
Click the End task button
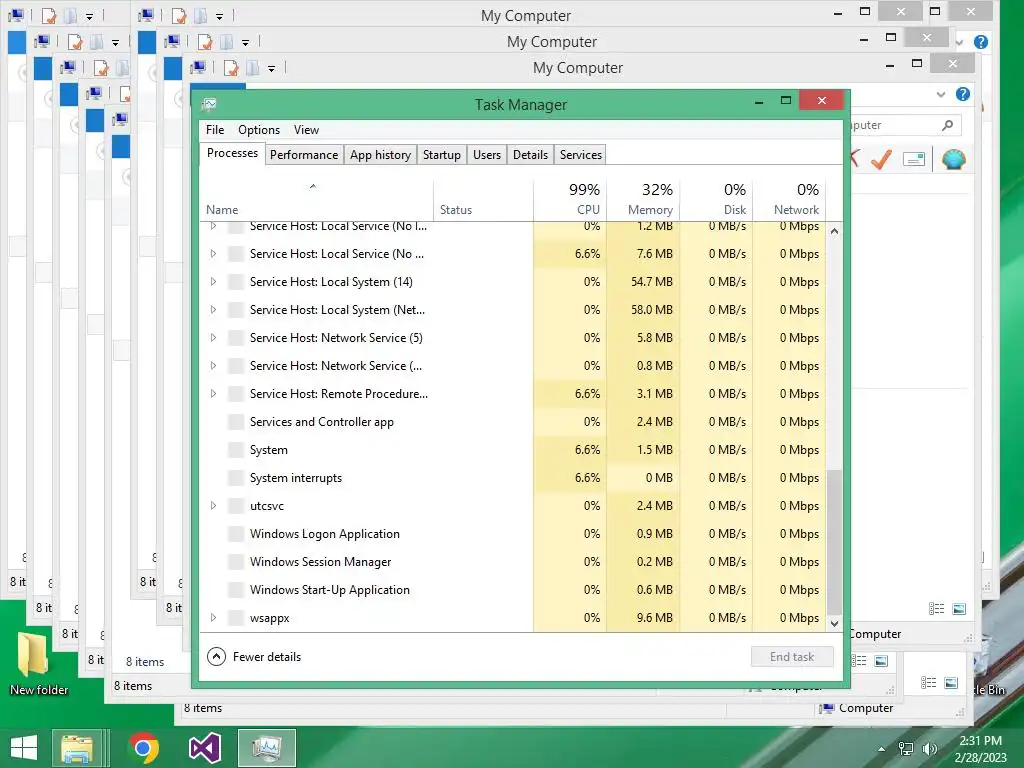(x=792, y=656)
